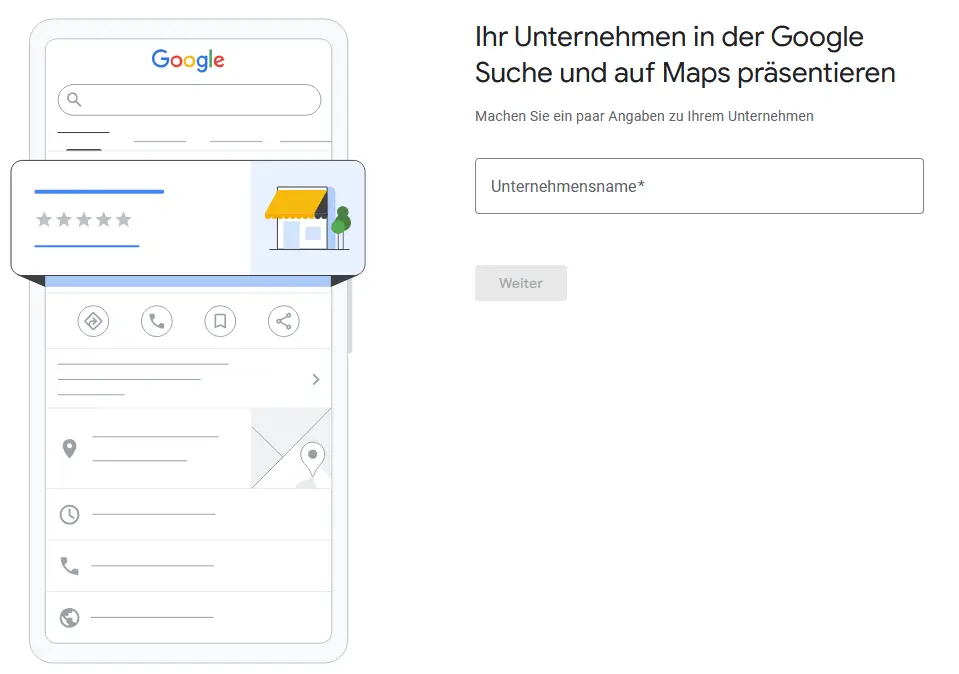Click the magnifier icon in mockup search bar
This screenshot has height=674, width=959.
pyautogui.click(x=74, y=99)
